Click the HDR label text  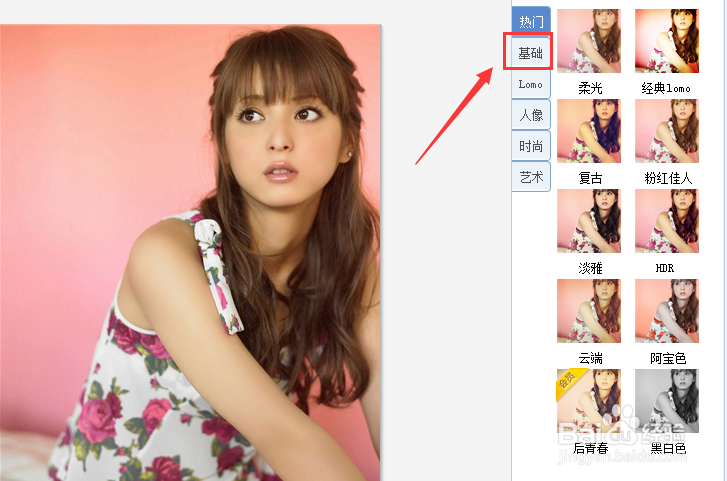pos(665,268)
